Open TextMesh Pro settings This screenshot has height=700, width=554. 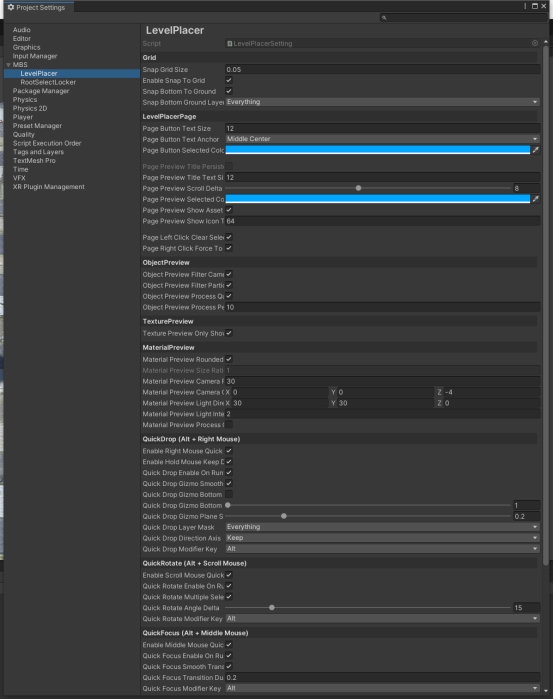pyautogui.click(x=34, y=161)
